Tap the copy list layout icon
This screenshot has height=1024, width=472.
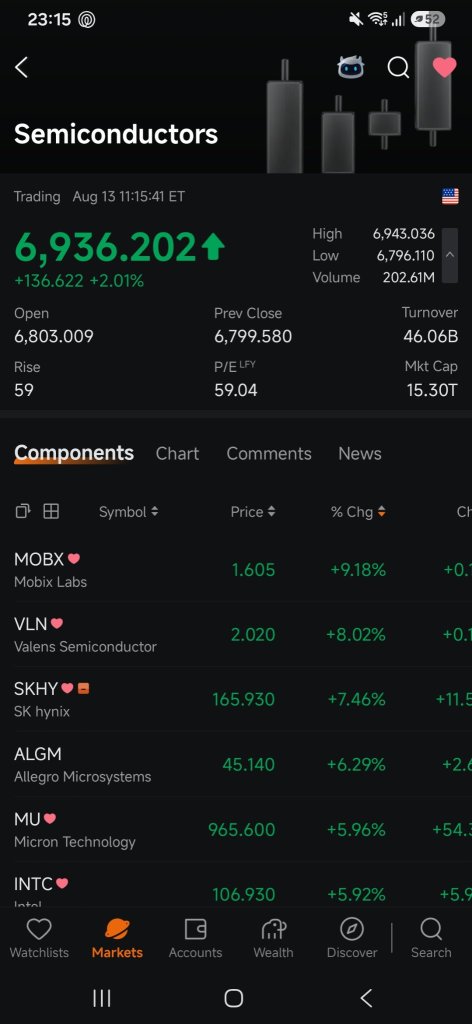click(x=23, y=511)
